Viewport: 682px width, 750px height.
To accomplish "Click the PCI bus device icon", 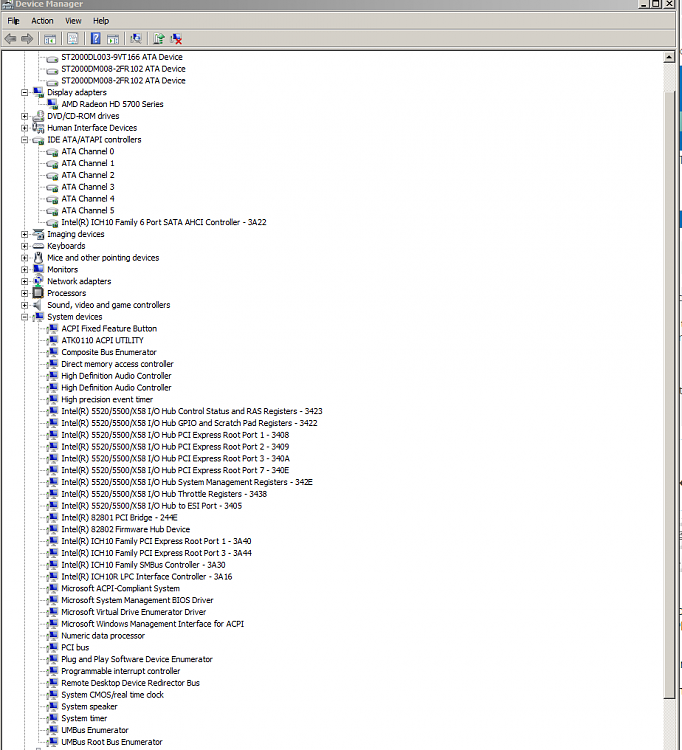I will pos(53,647).
